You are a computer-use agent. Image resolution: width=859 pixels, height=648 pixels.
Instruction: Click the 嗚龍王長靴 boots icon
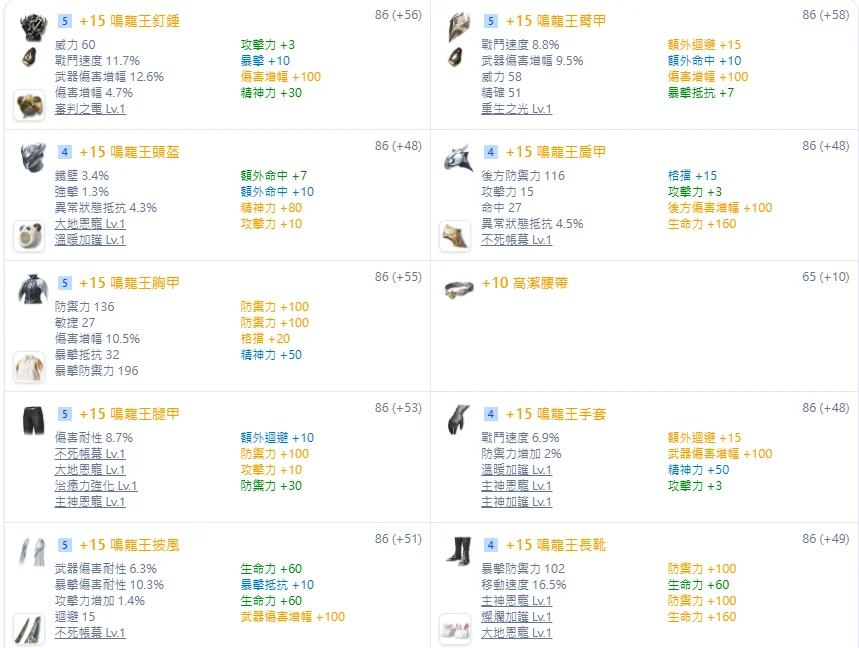[459, 551]
